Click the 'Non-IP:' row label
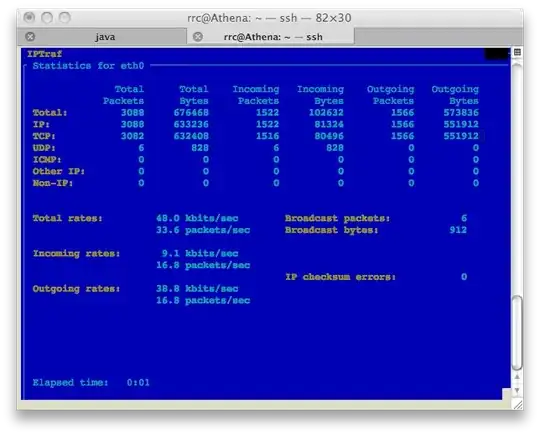 pos(53,183)
